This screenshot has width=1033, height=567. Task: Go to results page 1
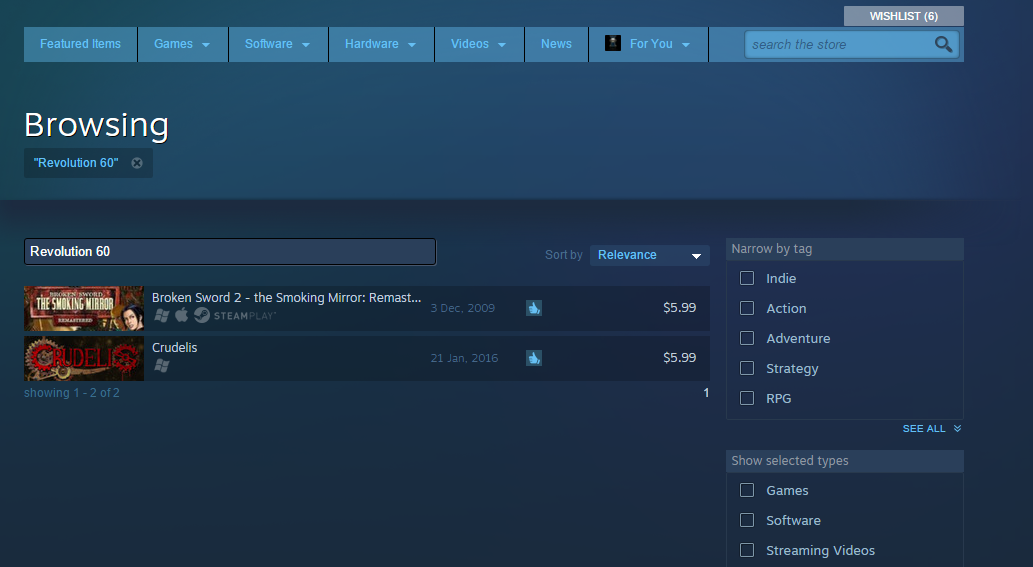coord(706,393)
